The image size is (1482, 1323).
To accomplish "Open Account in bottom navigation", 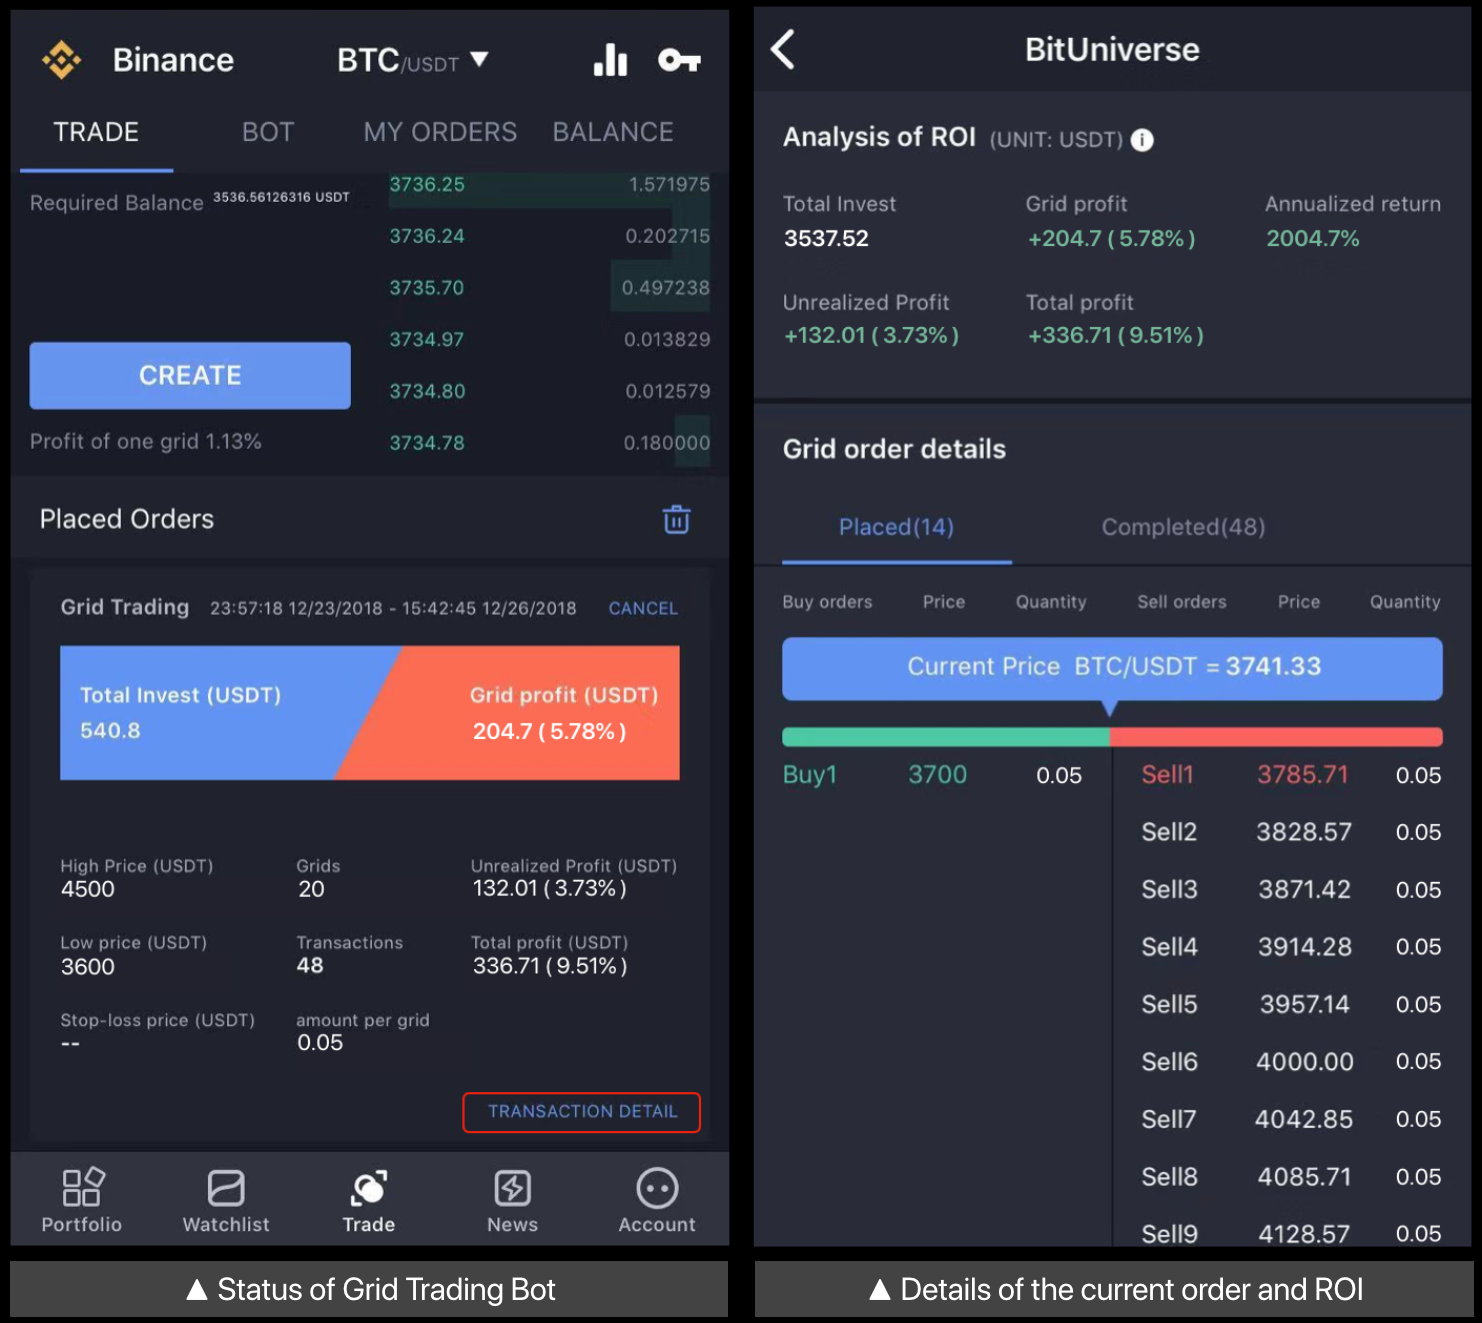I will coord(657,1201).
